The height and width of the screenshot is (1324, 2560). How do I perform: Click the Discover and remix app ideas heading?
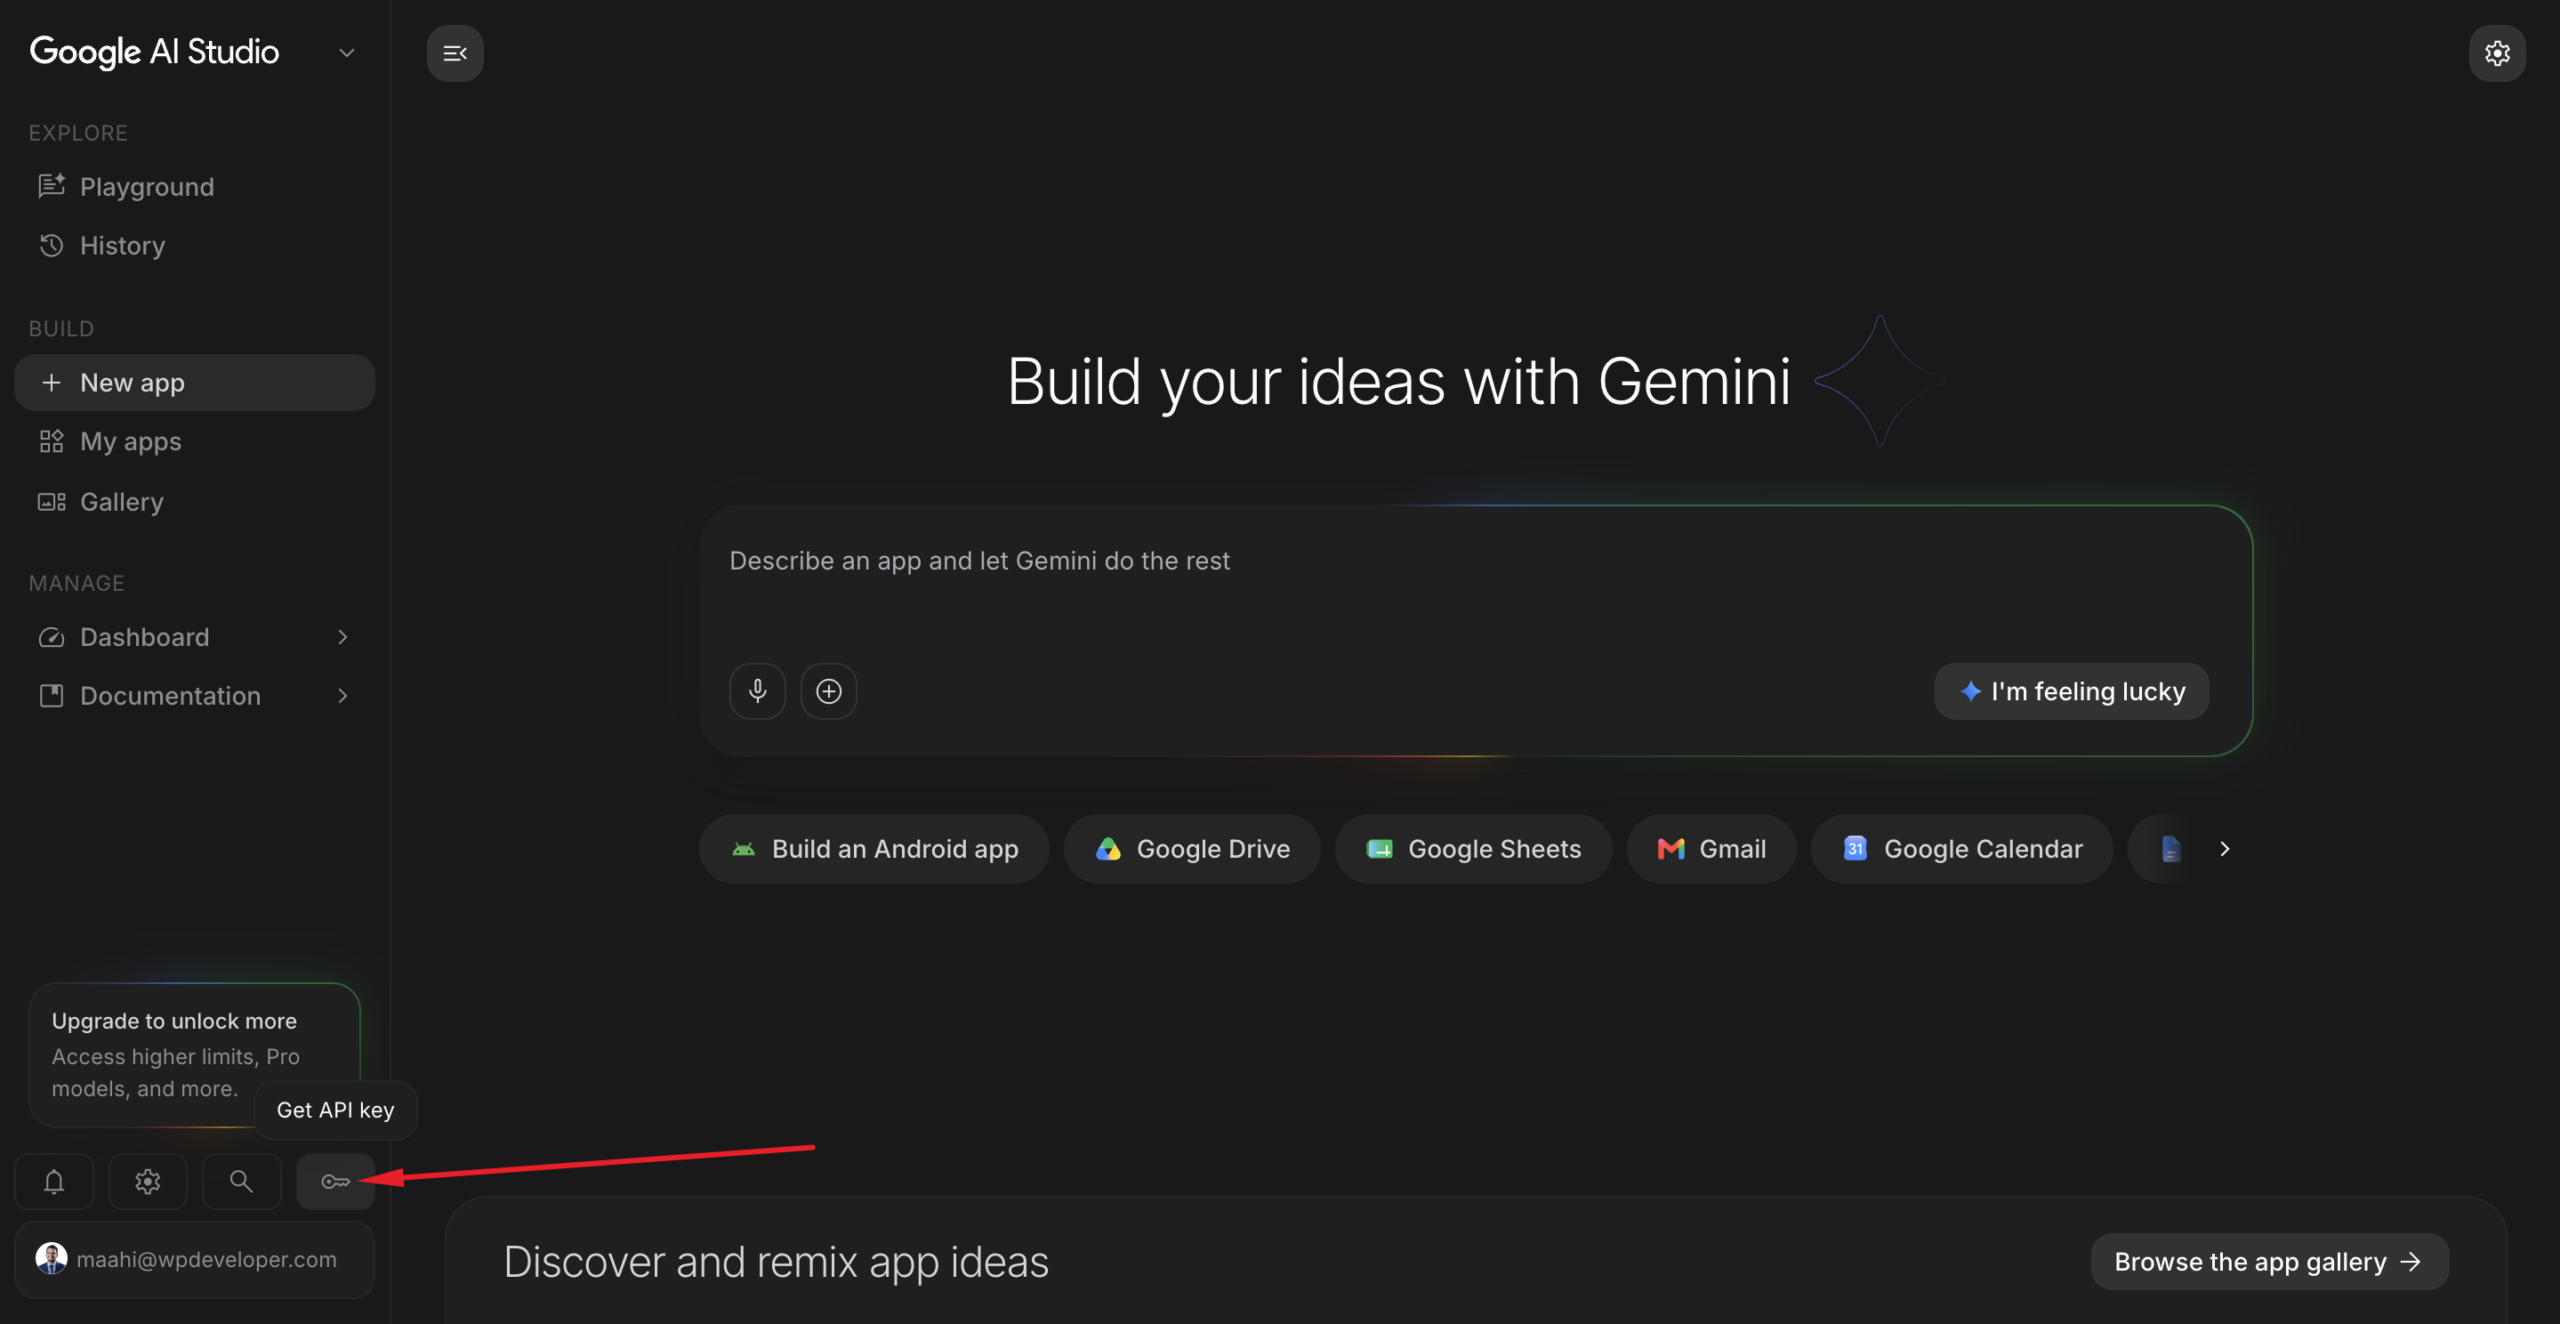[x=776, y=1262]
